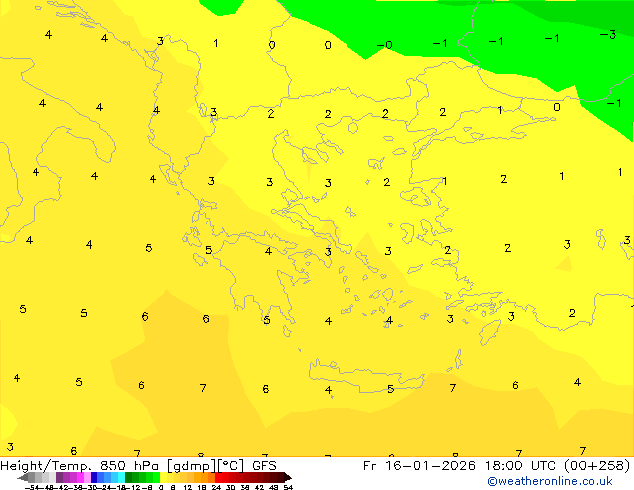The height and width of the screenshot is (490, 634).
Task: Select the GFS model label
Action: (x=264, y=465)
